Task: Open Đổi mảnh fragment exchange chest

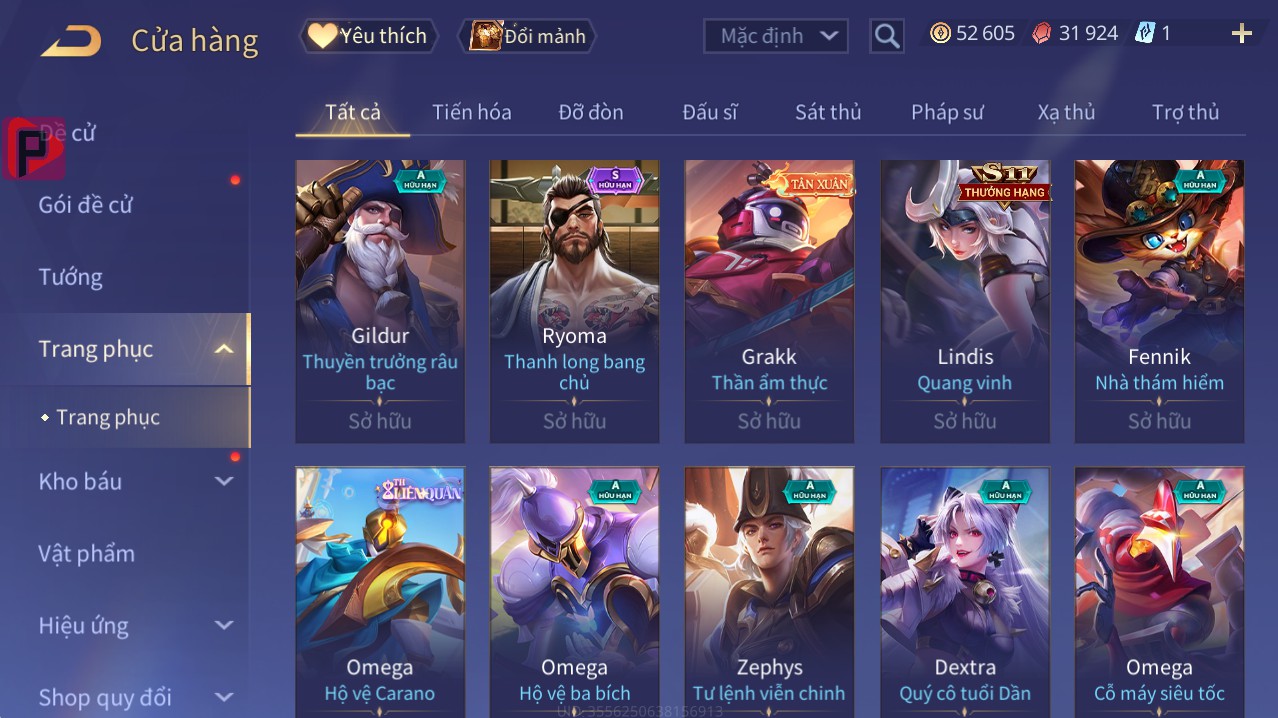Action: click(x=527, y=36)
